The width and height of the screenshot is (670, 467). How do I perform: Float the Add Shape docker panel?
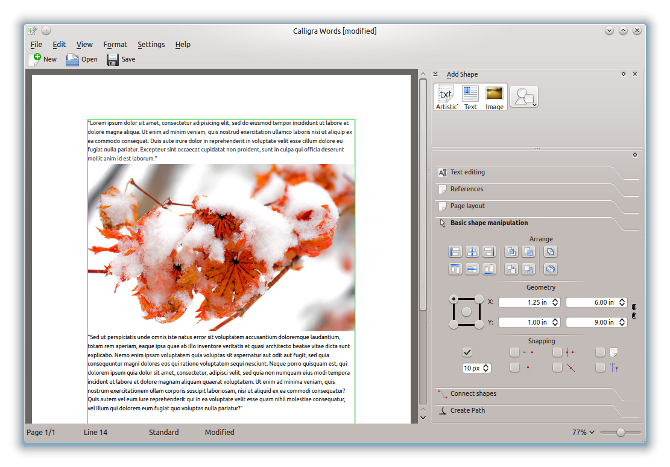pyautogui.click(x=623, y=74)
